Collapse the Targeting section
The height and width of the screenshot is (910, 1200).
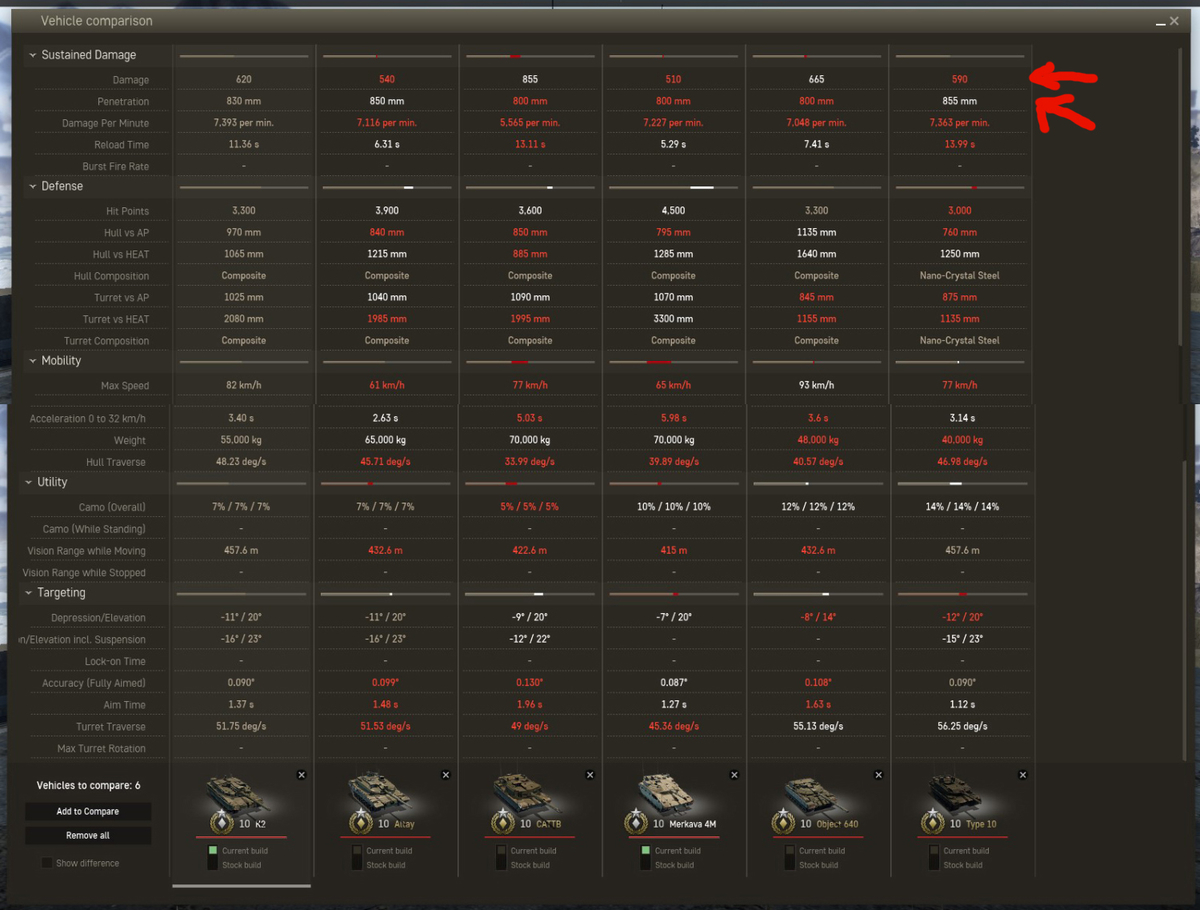pyautogui.click(x=29, y=594)
